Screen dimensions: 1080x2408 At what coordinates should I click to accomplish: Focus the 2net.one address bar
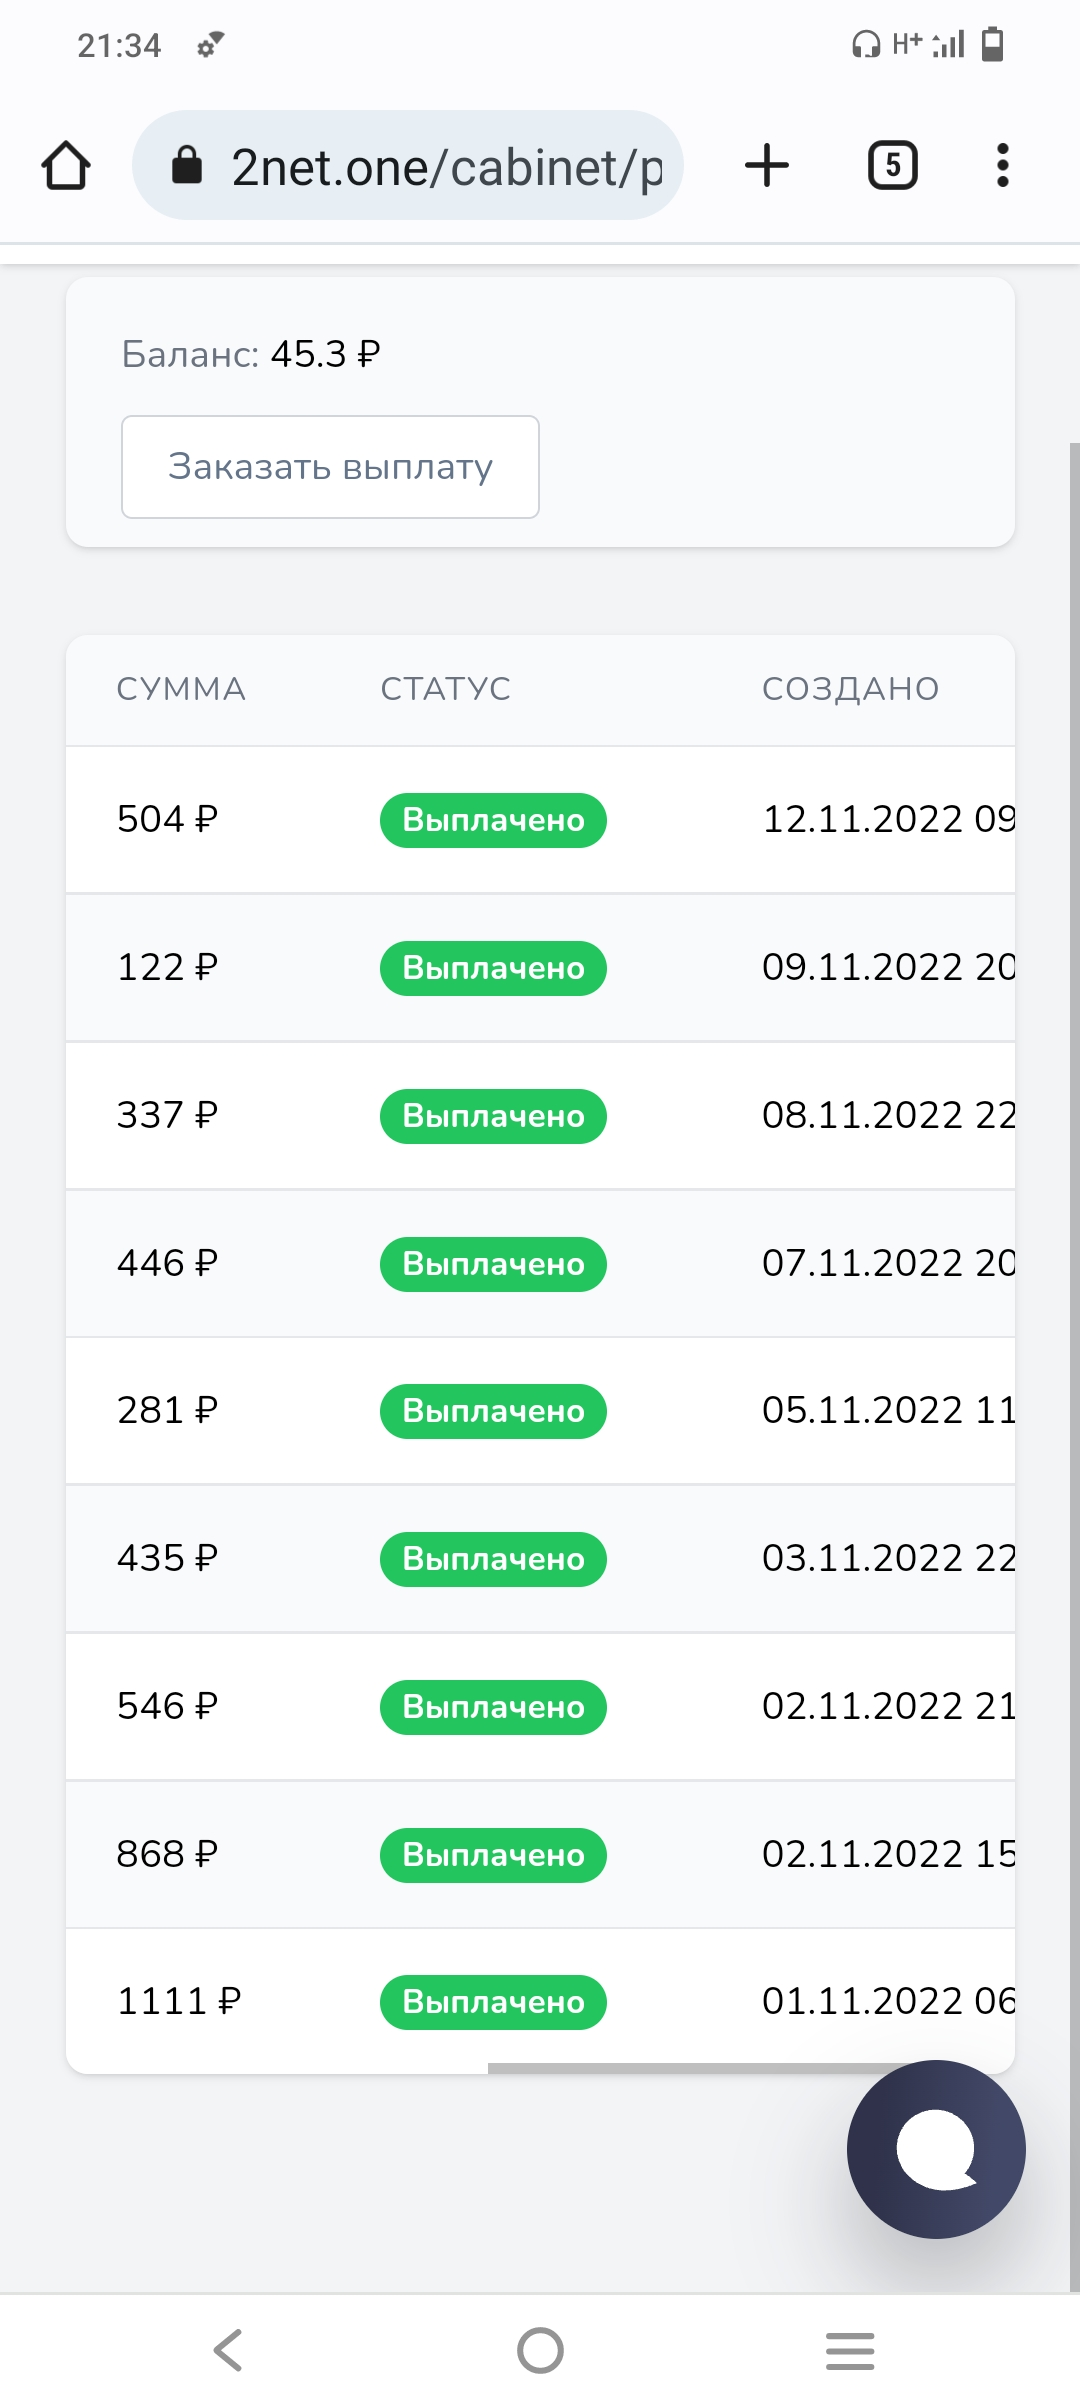pyautogui.click(x=408, y=166)
